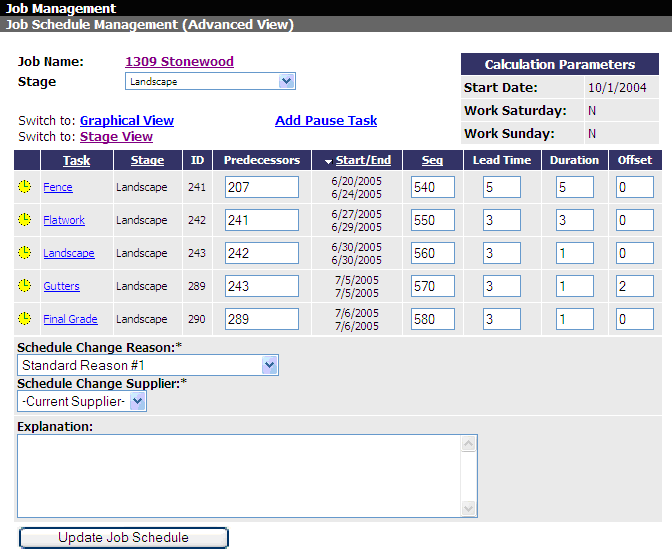Open the Schedule Change Supplier dropdown
This screenshot has height=555, width=672.
tap(138, 401)
